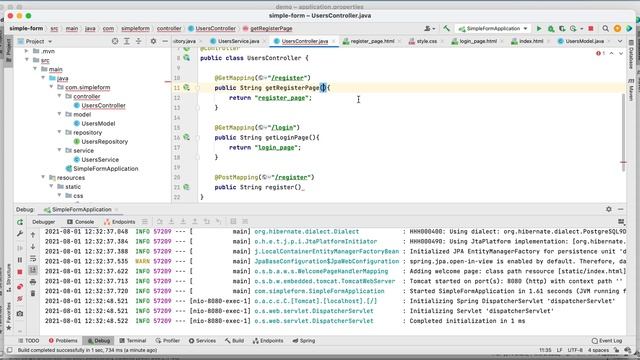
Task: Click the Select Opened File target icon
Action: pos(115,41)
